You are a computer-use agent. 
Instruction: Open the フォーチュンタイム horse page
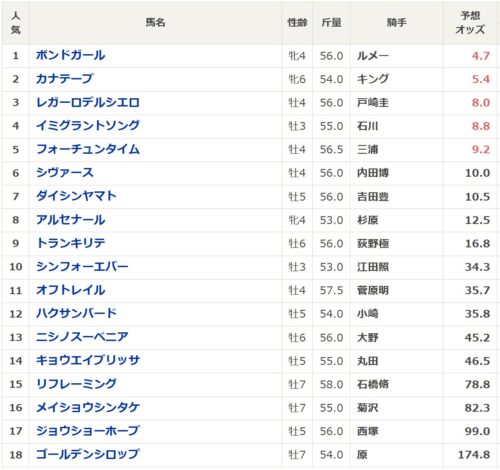point(88,149)
